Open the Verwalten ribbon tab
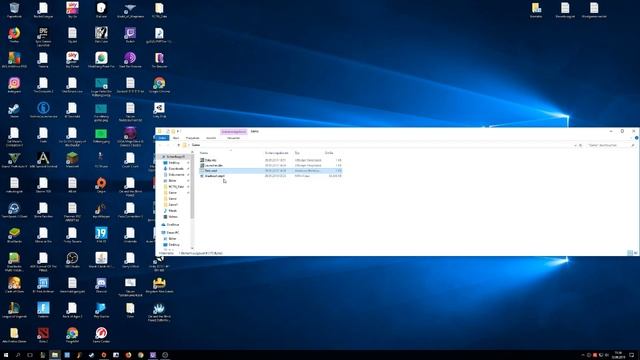640x360 pixels. 233,138
